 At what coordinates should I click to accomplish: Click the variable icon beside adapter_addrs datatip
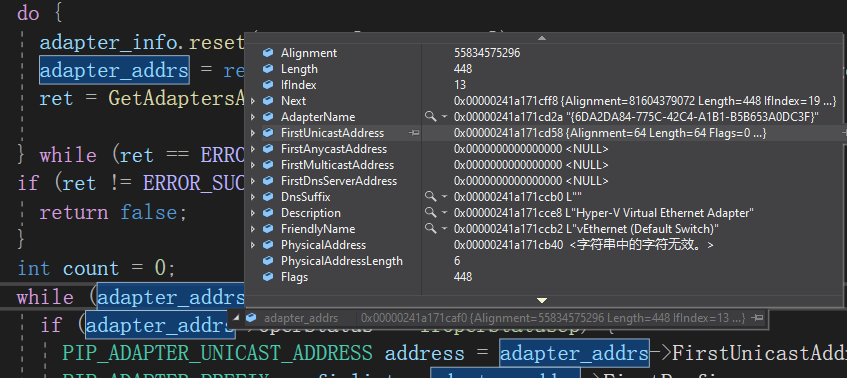pos(251,318)
